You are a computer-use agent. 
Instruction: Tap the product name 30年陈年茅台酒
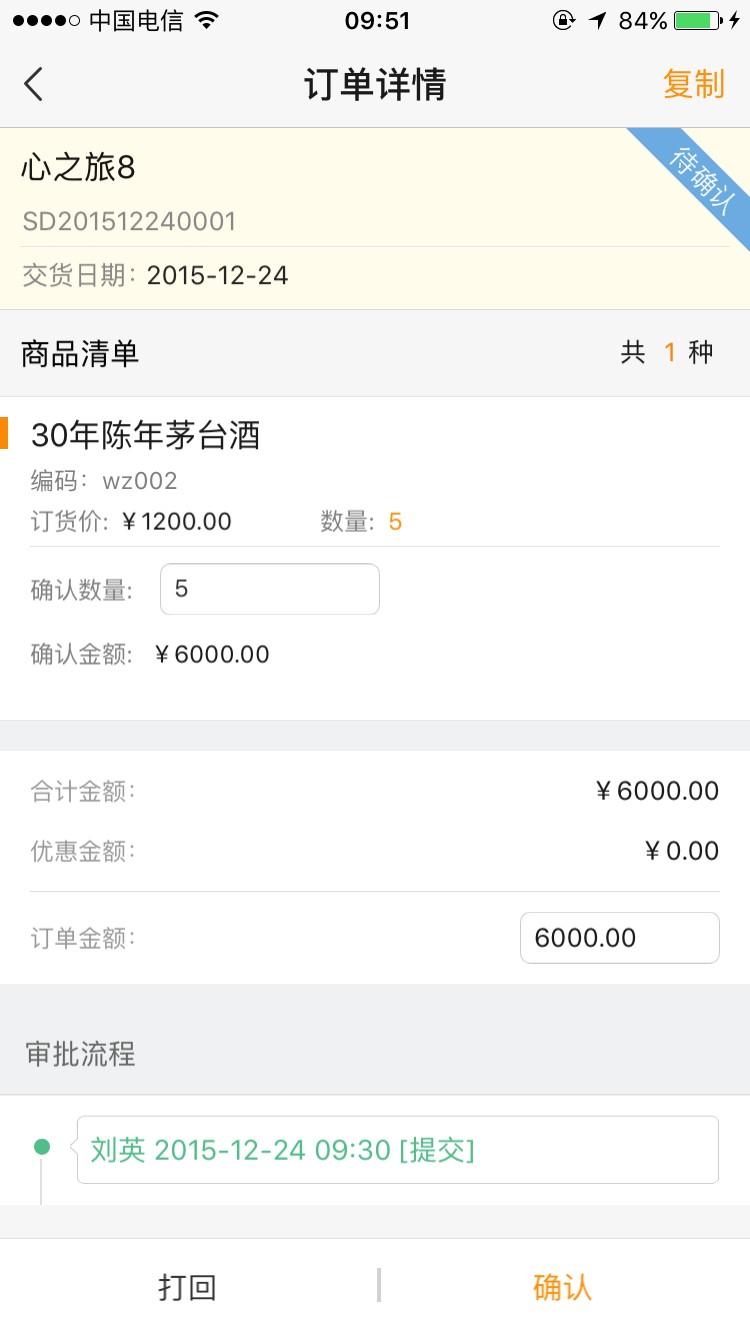(145, 435)
